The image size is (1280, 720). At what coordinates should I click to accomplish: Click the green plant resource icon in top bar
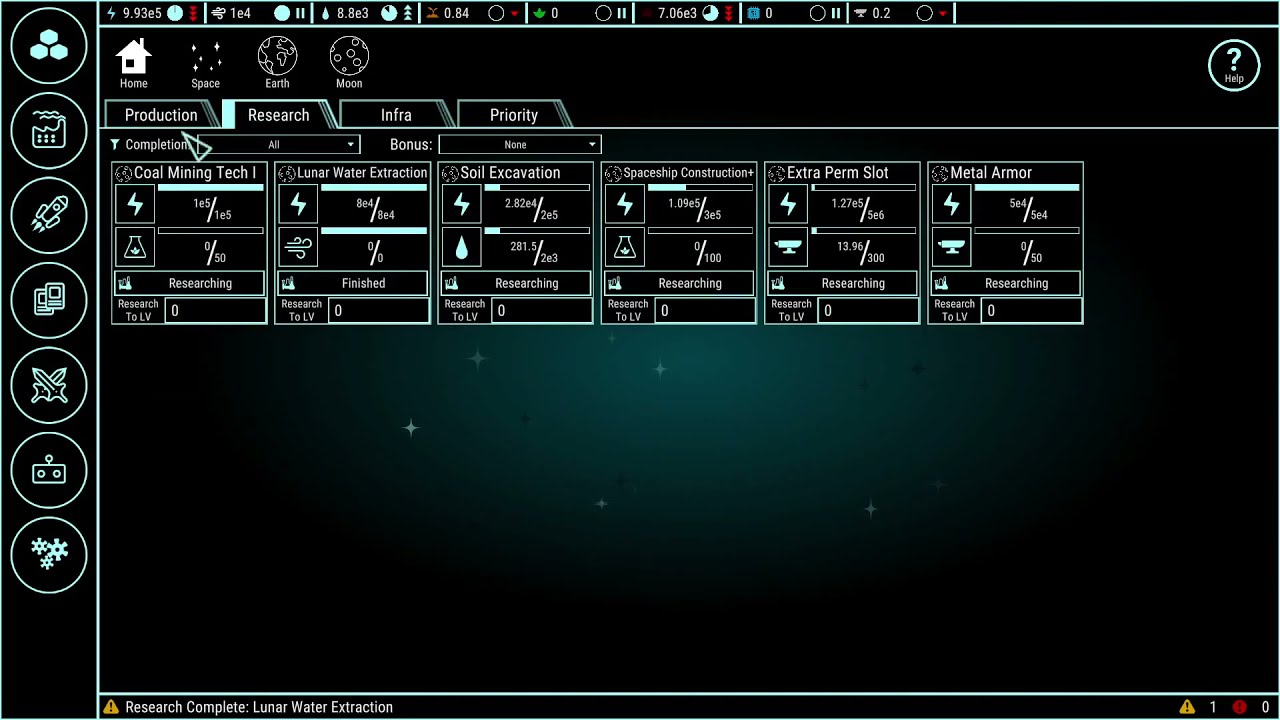[x=541, y=13]
